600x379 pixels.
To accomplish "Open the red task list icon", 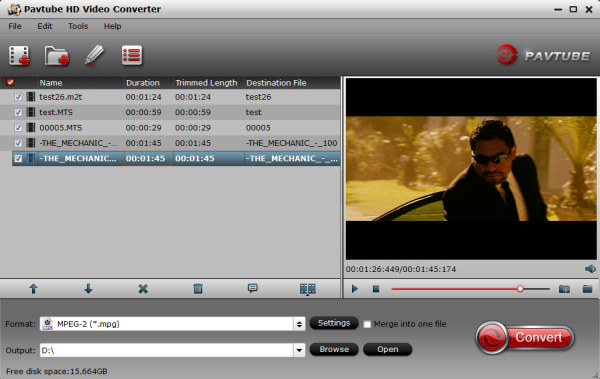I will click(x=132, y=56).
